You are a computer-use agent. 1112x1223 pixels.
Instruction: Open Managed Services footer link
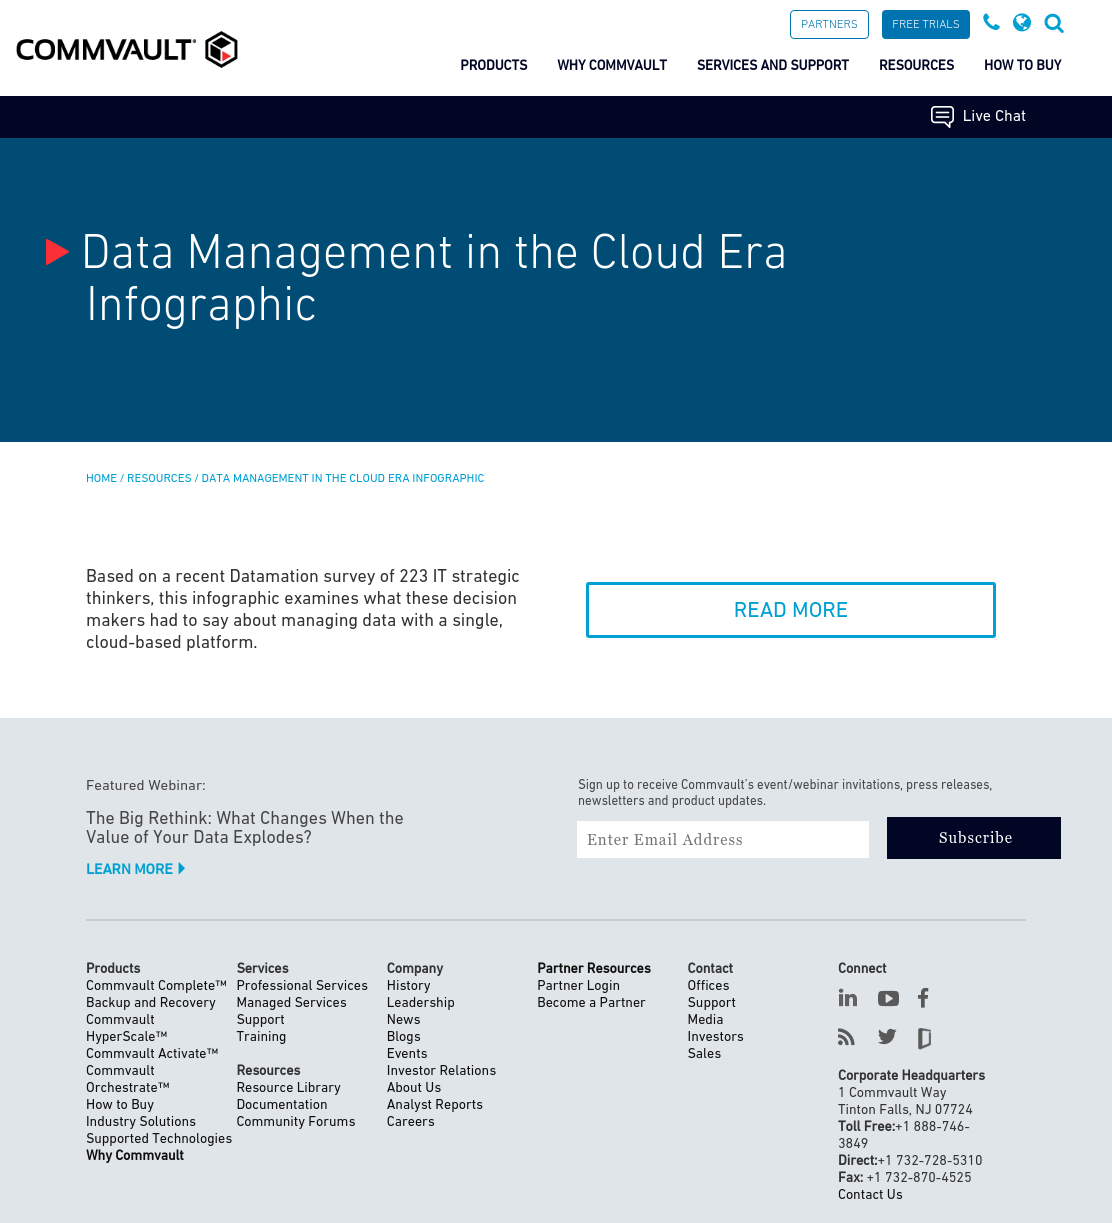click(x=292, y=1003)
